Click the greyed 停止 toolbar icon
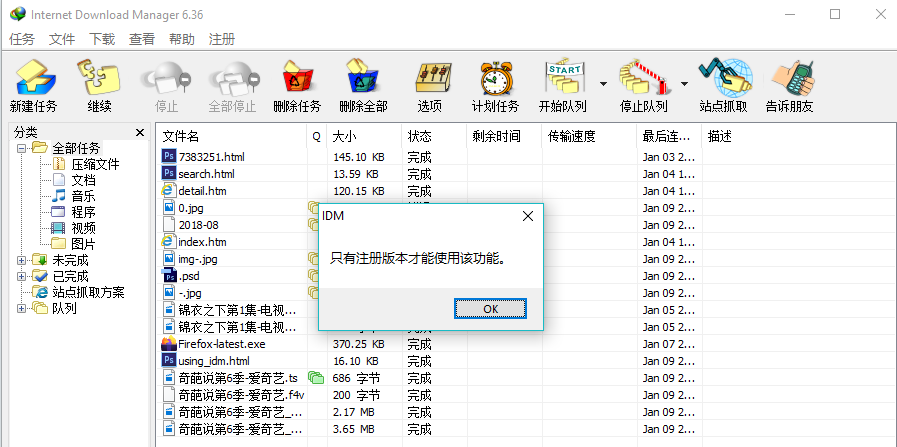The width and height of the screenshot is (897, 447). click(166, 77)
